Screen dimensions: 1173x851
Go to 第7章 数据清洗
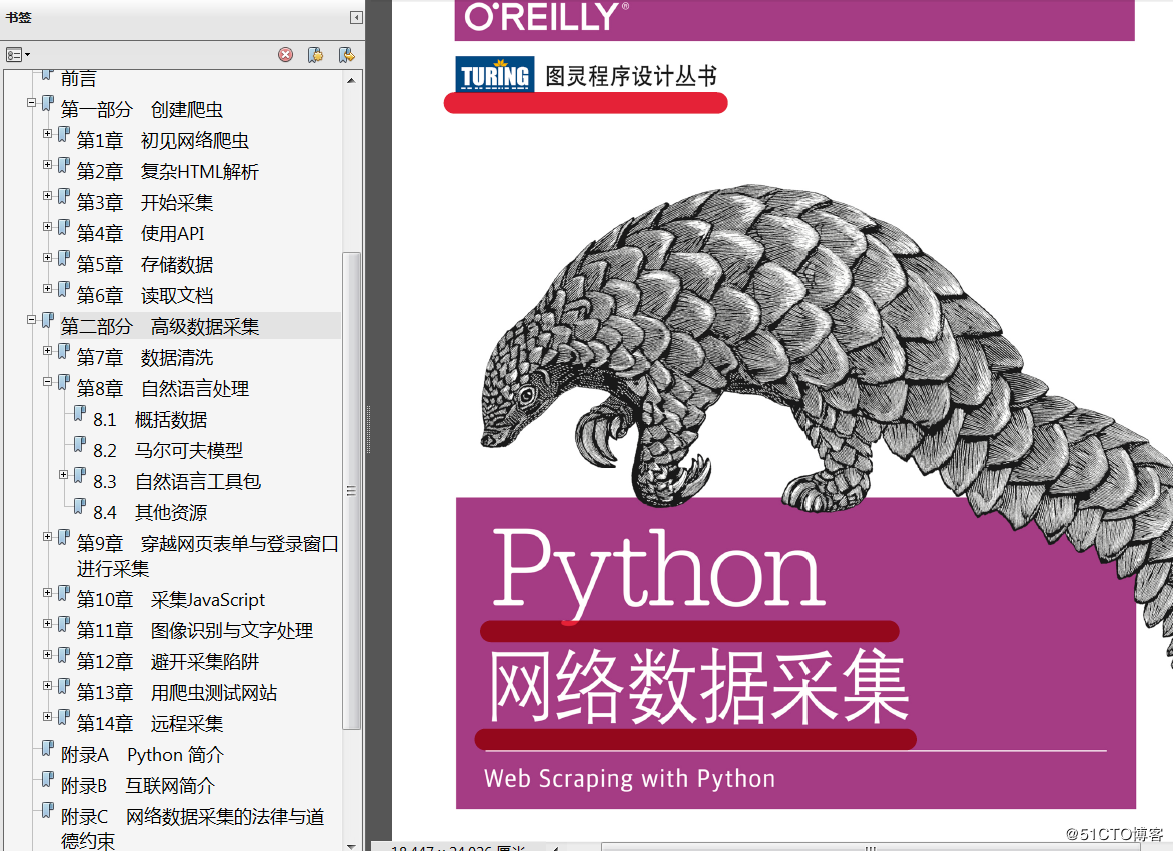click(x=145, y=357)
